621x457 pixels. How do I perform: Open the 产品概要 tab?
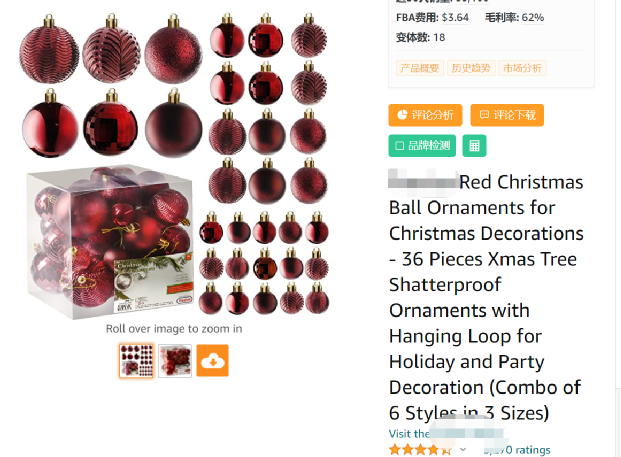[420, 68]
